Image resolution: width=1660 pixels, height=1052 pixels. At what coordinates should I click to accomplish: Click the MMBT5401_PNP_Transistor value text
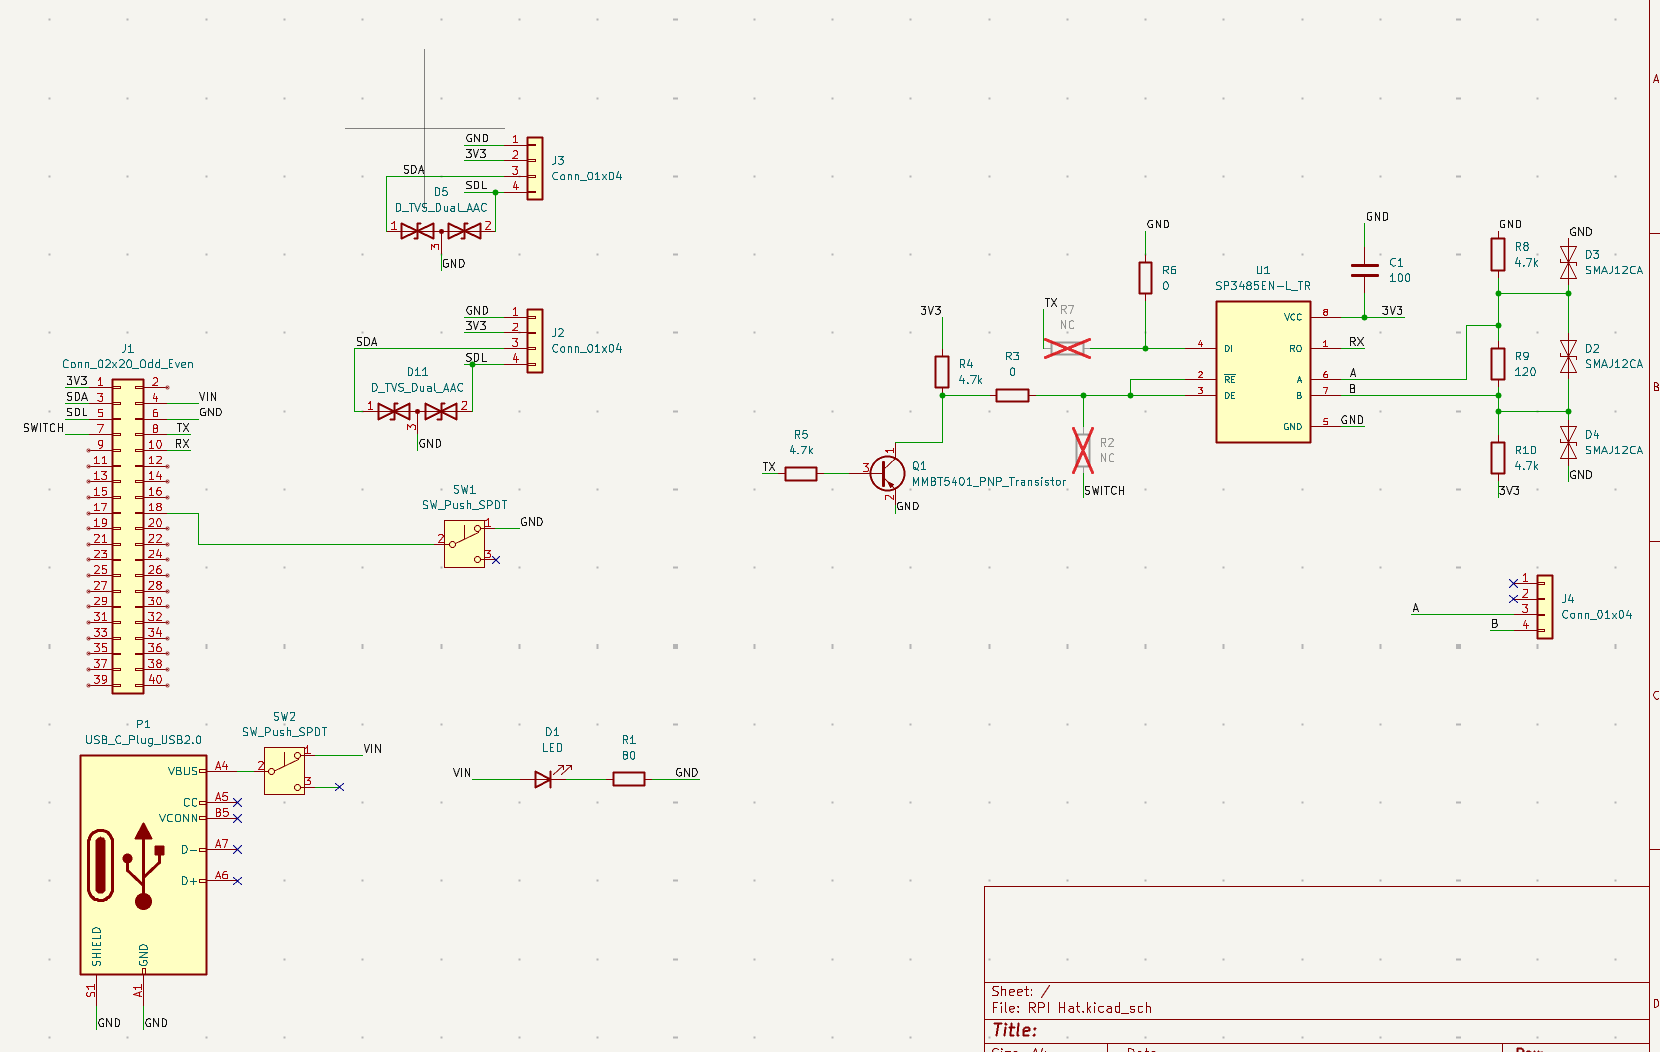pyautogui.click(x=989, y=482)
